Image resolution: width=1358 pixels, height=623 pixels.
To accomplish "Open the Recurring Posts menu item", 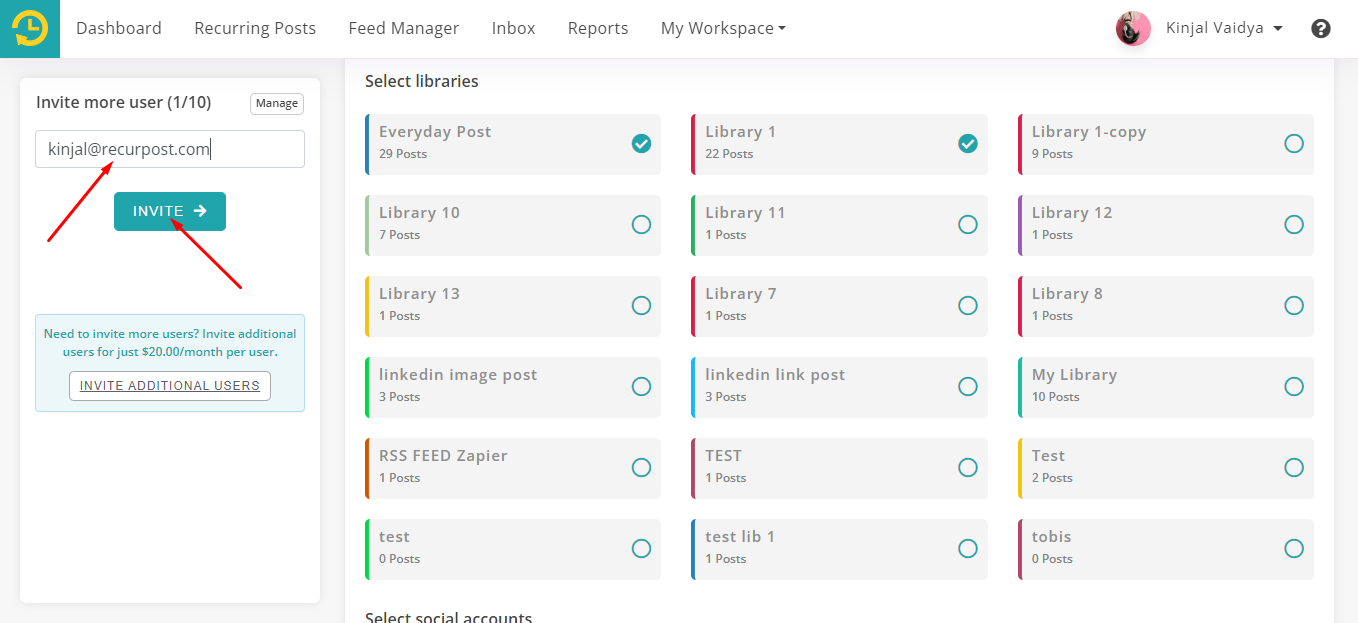I will pos(255,28).
